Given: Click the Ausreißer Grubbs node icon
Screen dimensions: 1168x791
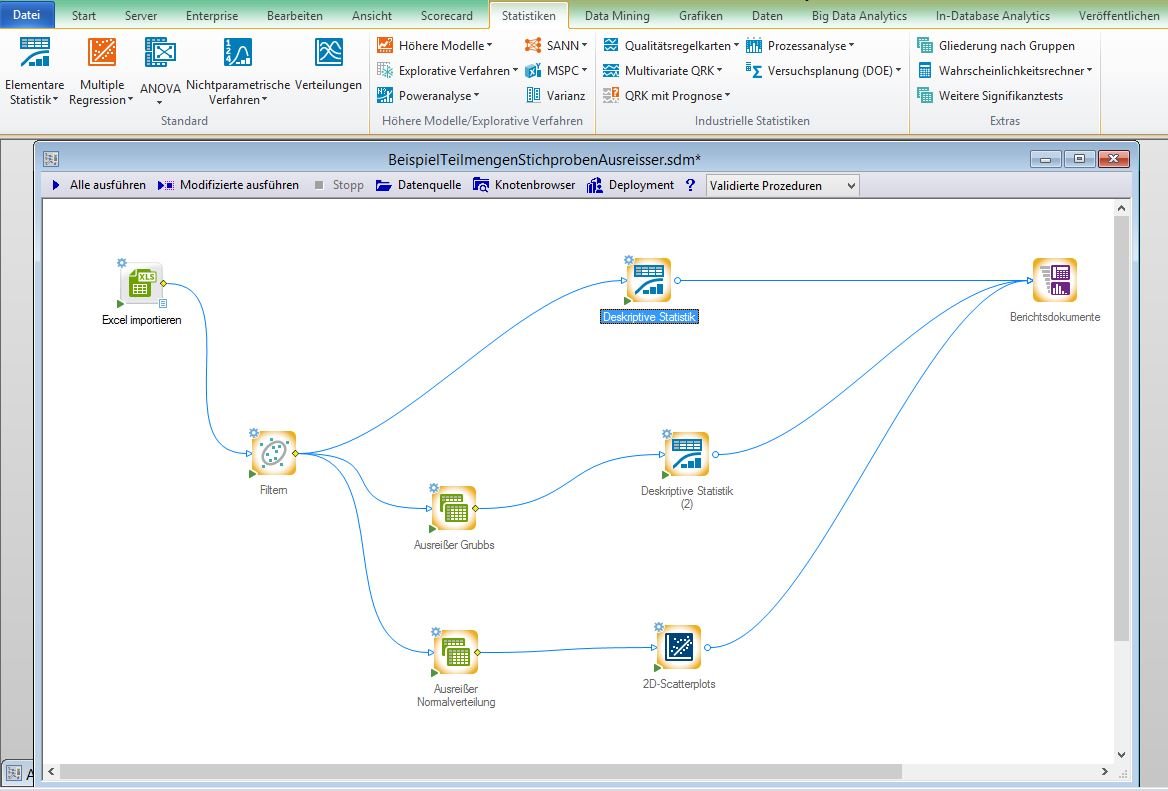Looking at the screenshot, I should click(x=454, y=509).
